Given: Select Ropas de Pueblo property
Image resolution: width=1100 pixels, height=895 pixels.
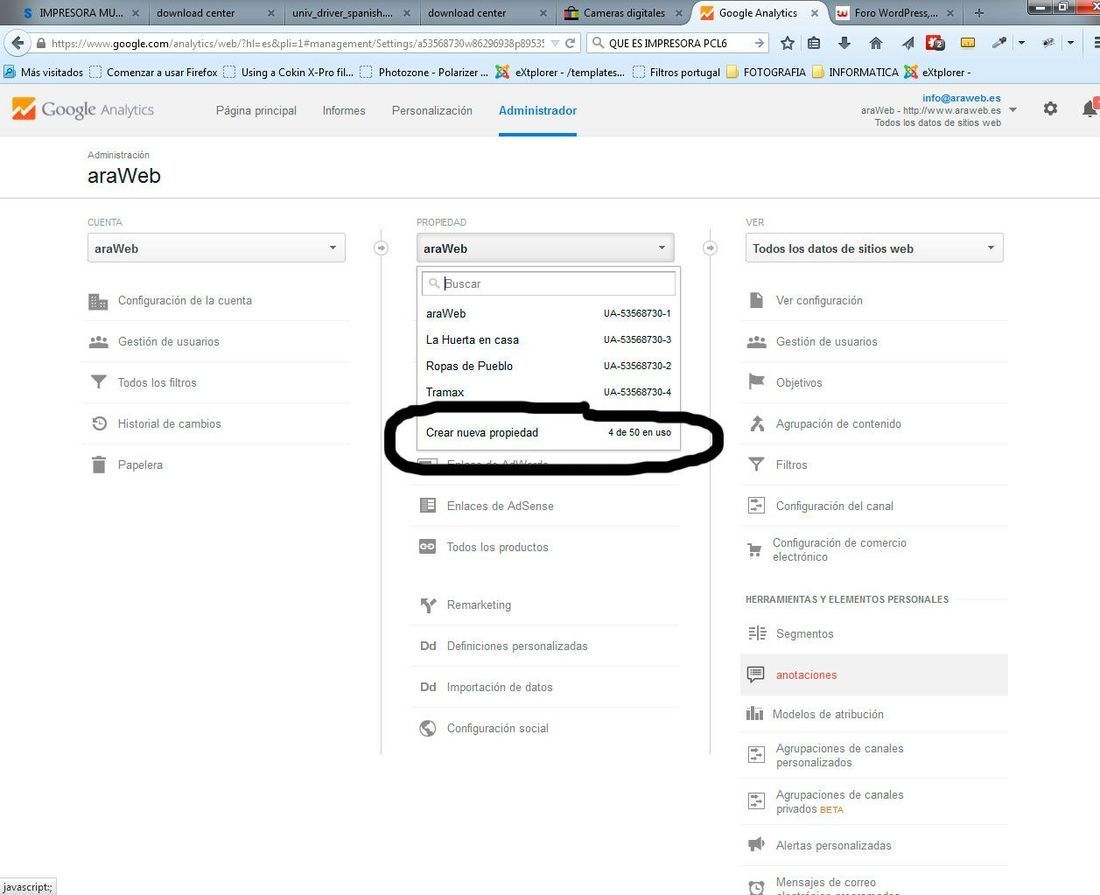Looking at the screenshot, I should 548,366.
